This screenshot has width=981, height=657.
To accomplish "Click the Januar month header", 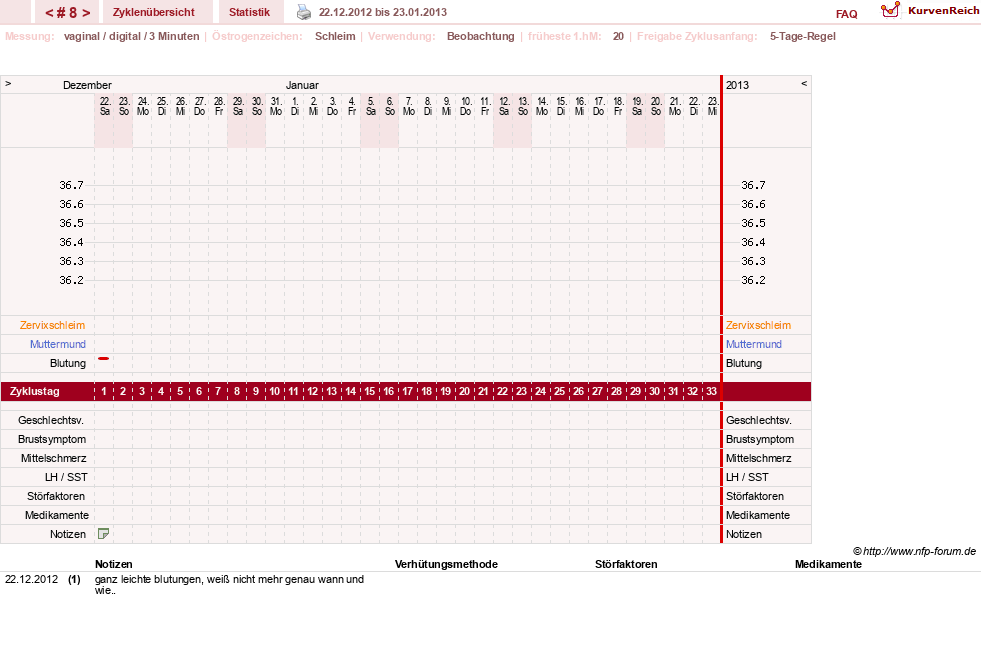I will (302, 85).
